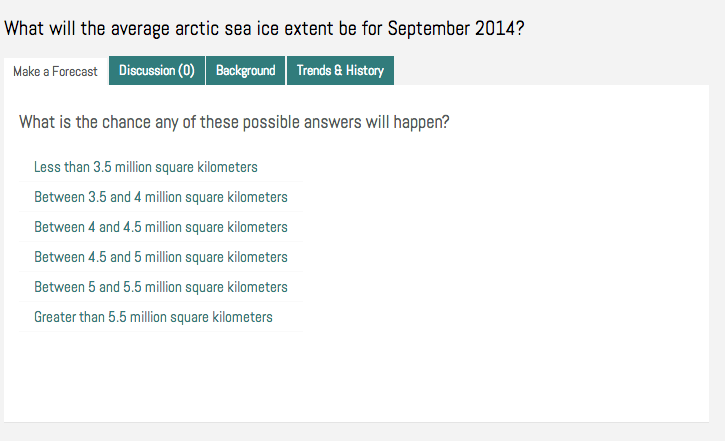The height and width of the screenshot is (441, 725).
Task: Select Between 3.5 and 4 million answer
Action: (161, 197)
